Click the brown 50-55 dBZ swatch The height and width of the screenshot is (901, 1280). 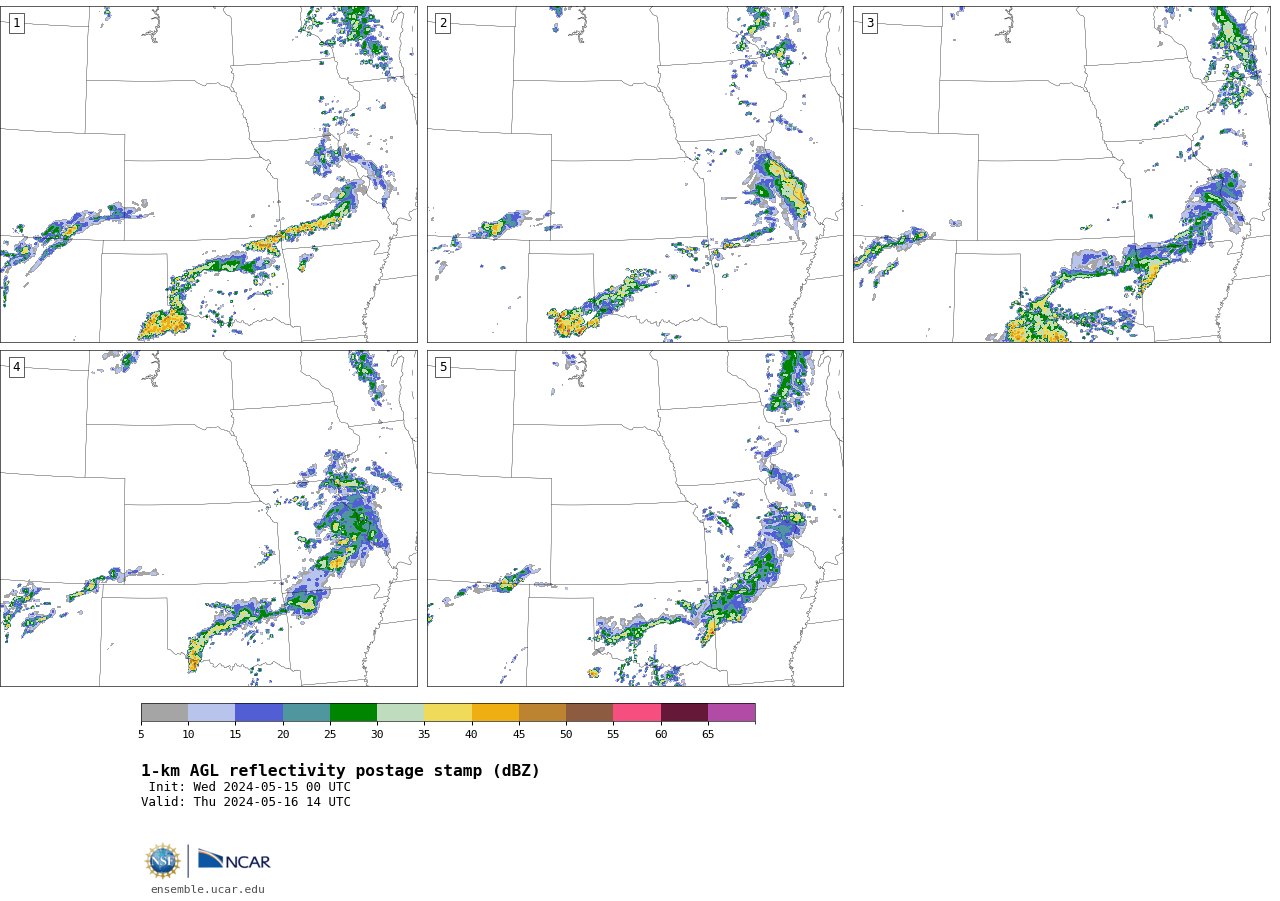(x=590, y=713)
